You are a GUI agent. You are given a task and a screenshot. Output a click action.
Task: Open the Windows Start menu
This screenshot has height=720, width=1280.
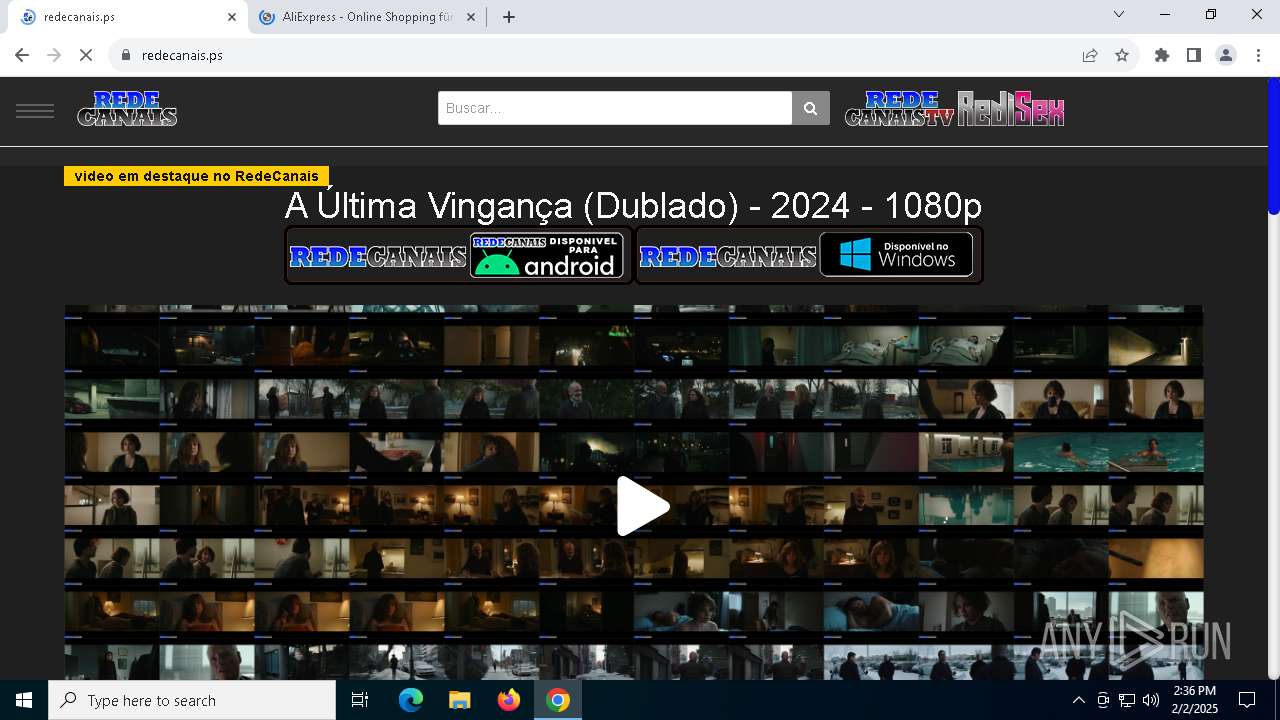(24, 700)
